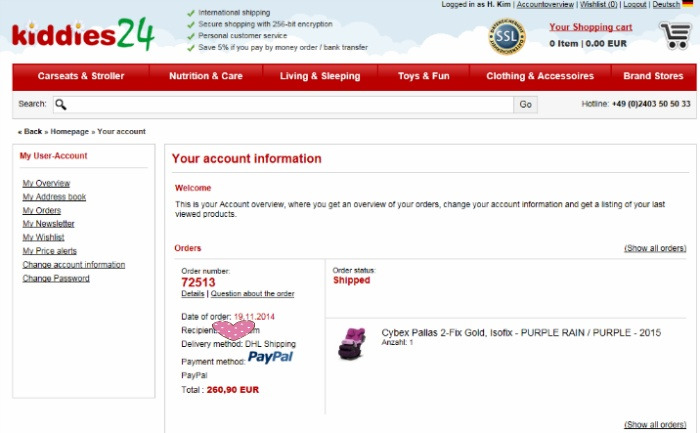Open Carseats & Stroller menu

[x=81, y=76]
